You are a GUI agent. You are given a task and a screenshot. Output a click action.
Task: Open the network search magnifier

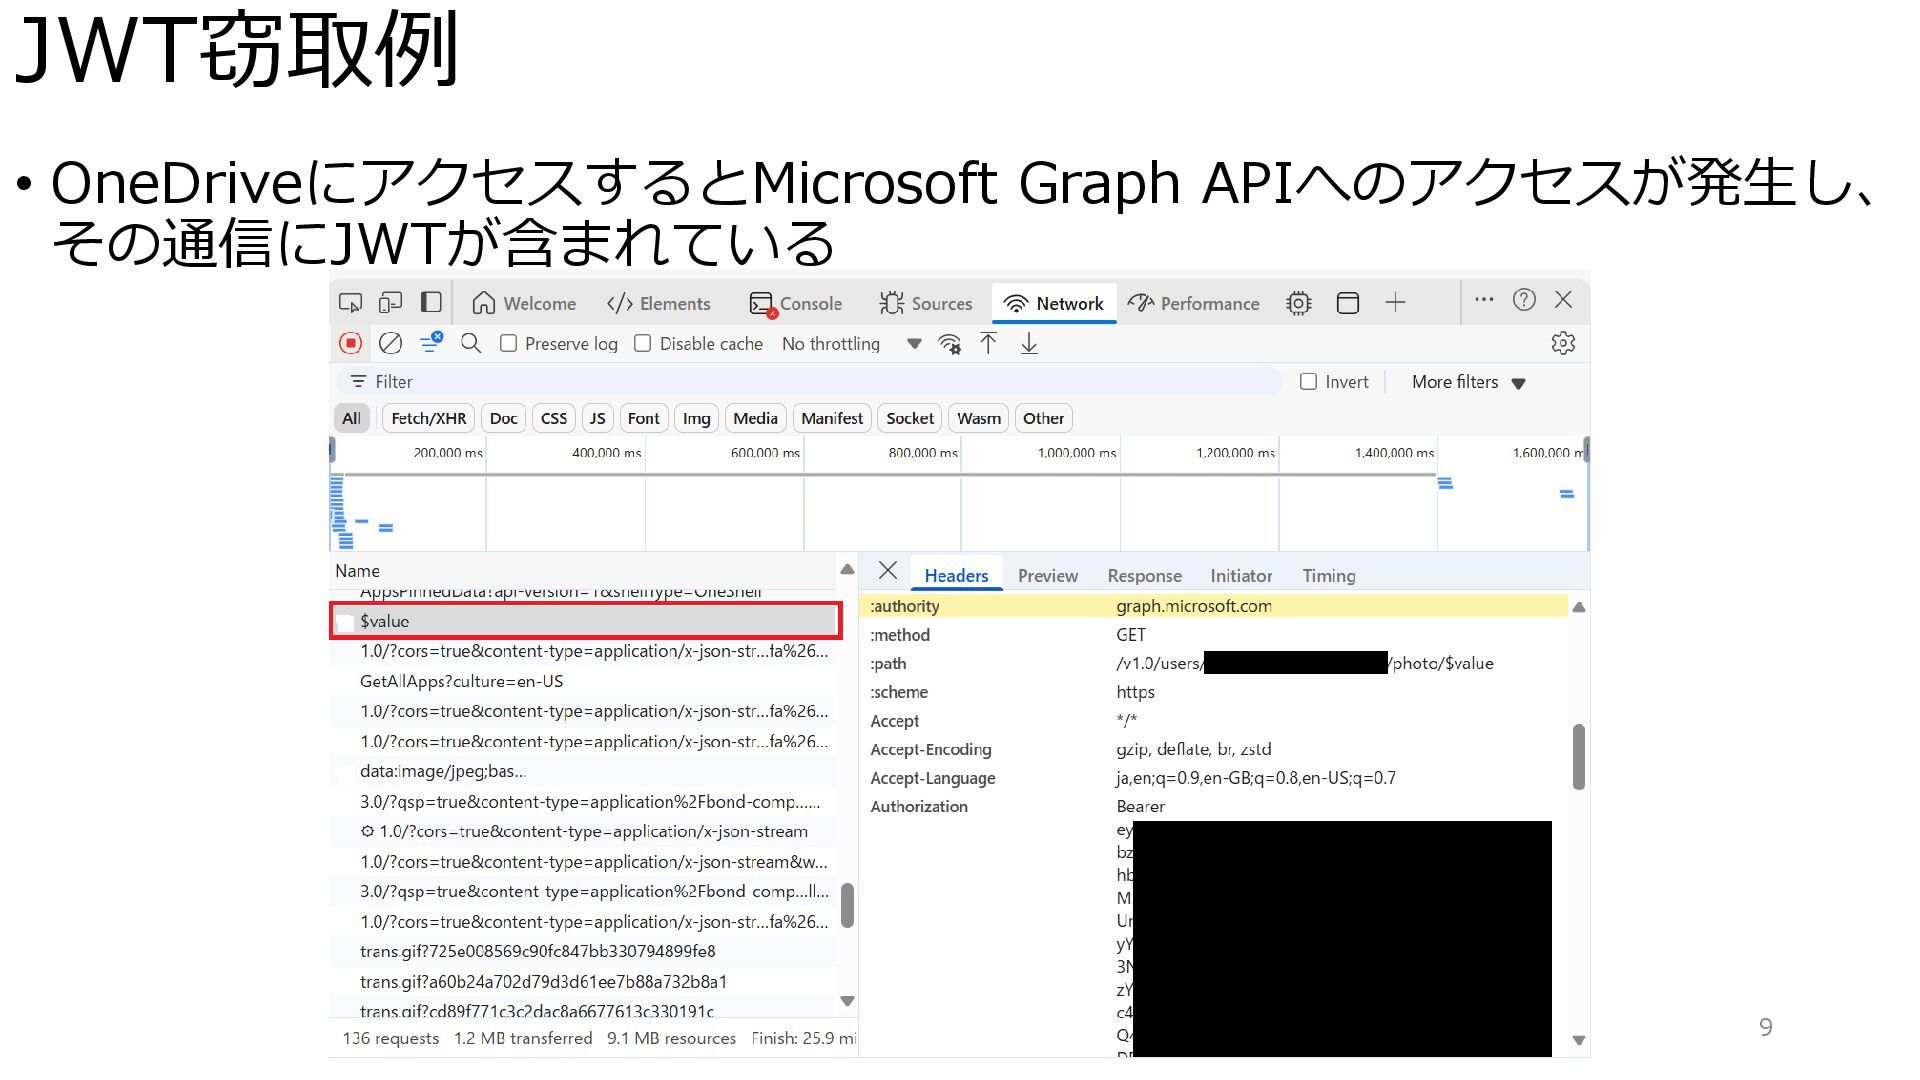click(x=471, y=344)
